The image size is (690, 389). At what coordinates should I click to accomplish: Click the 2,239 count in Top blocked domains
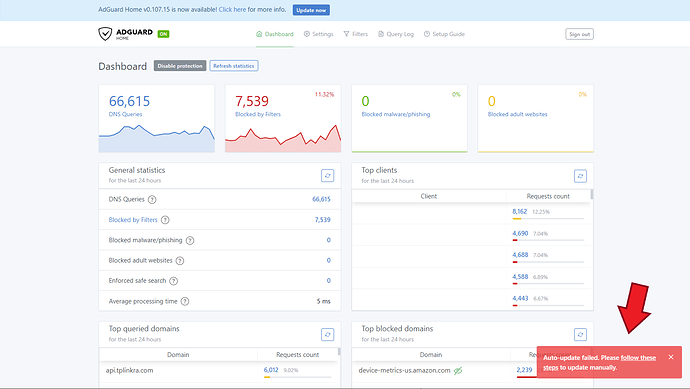(524, 370)
